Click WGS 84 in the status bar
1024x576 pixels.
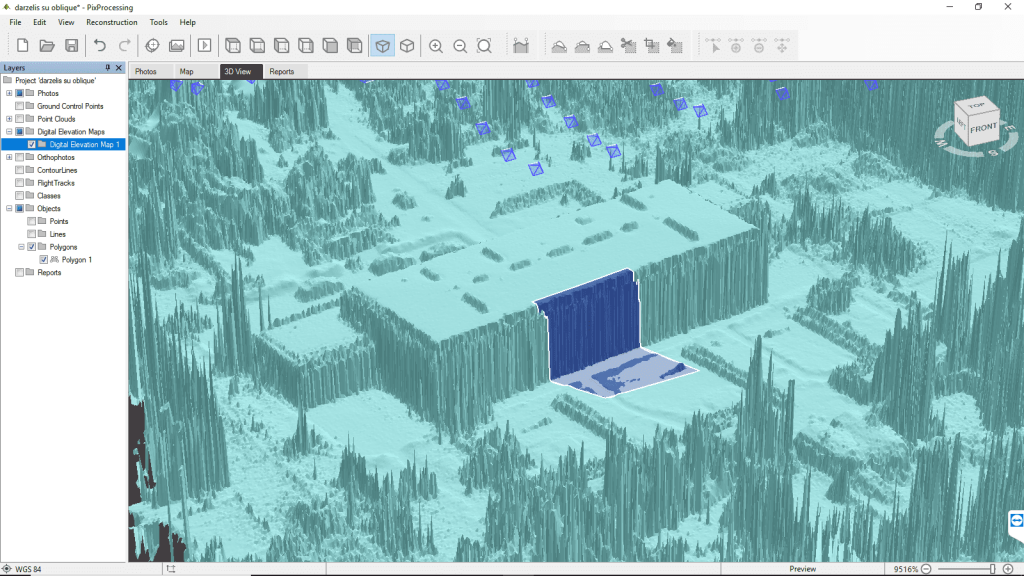point(27,567)
